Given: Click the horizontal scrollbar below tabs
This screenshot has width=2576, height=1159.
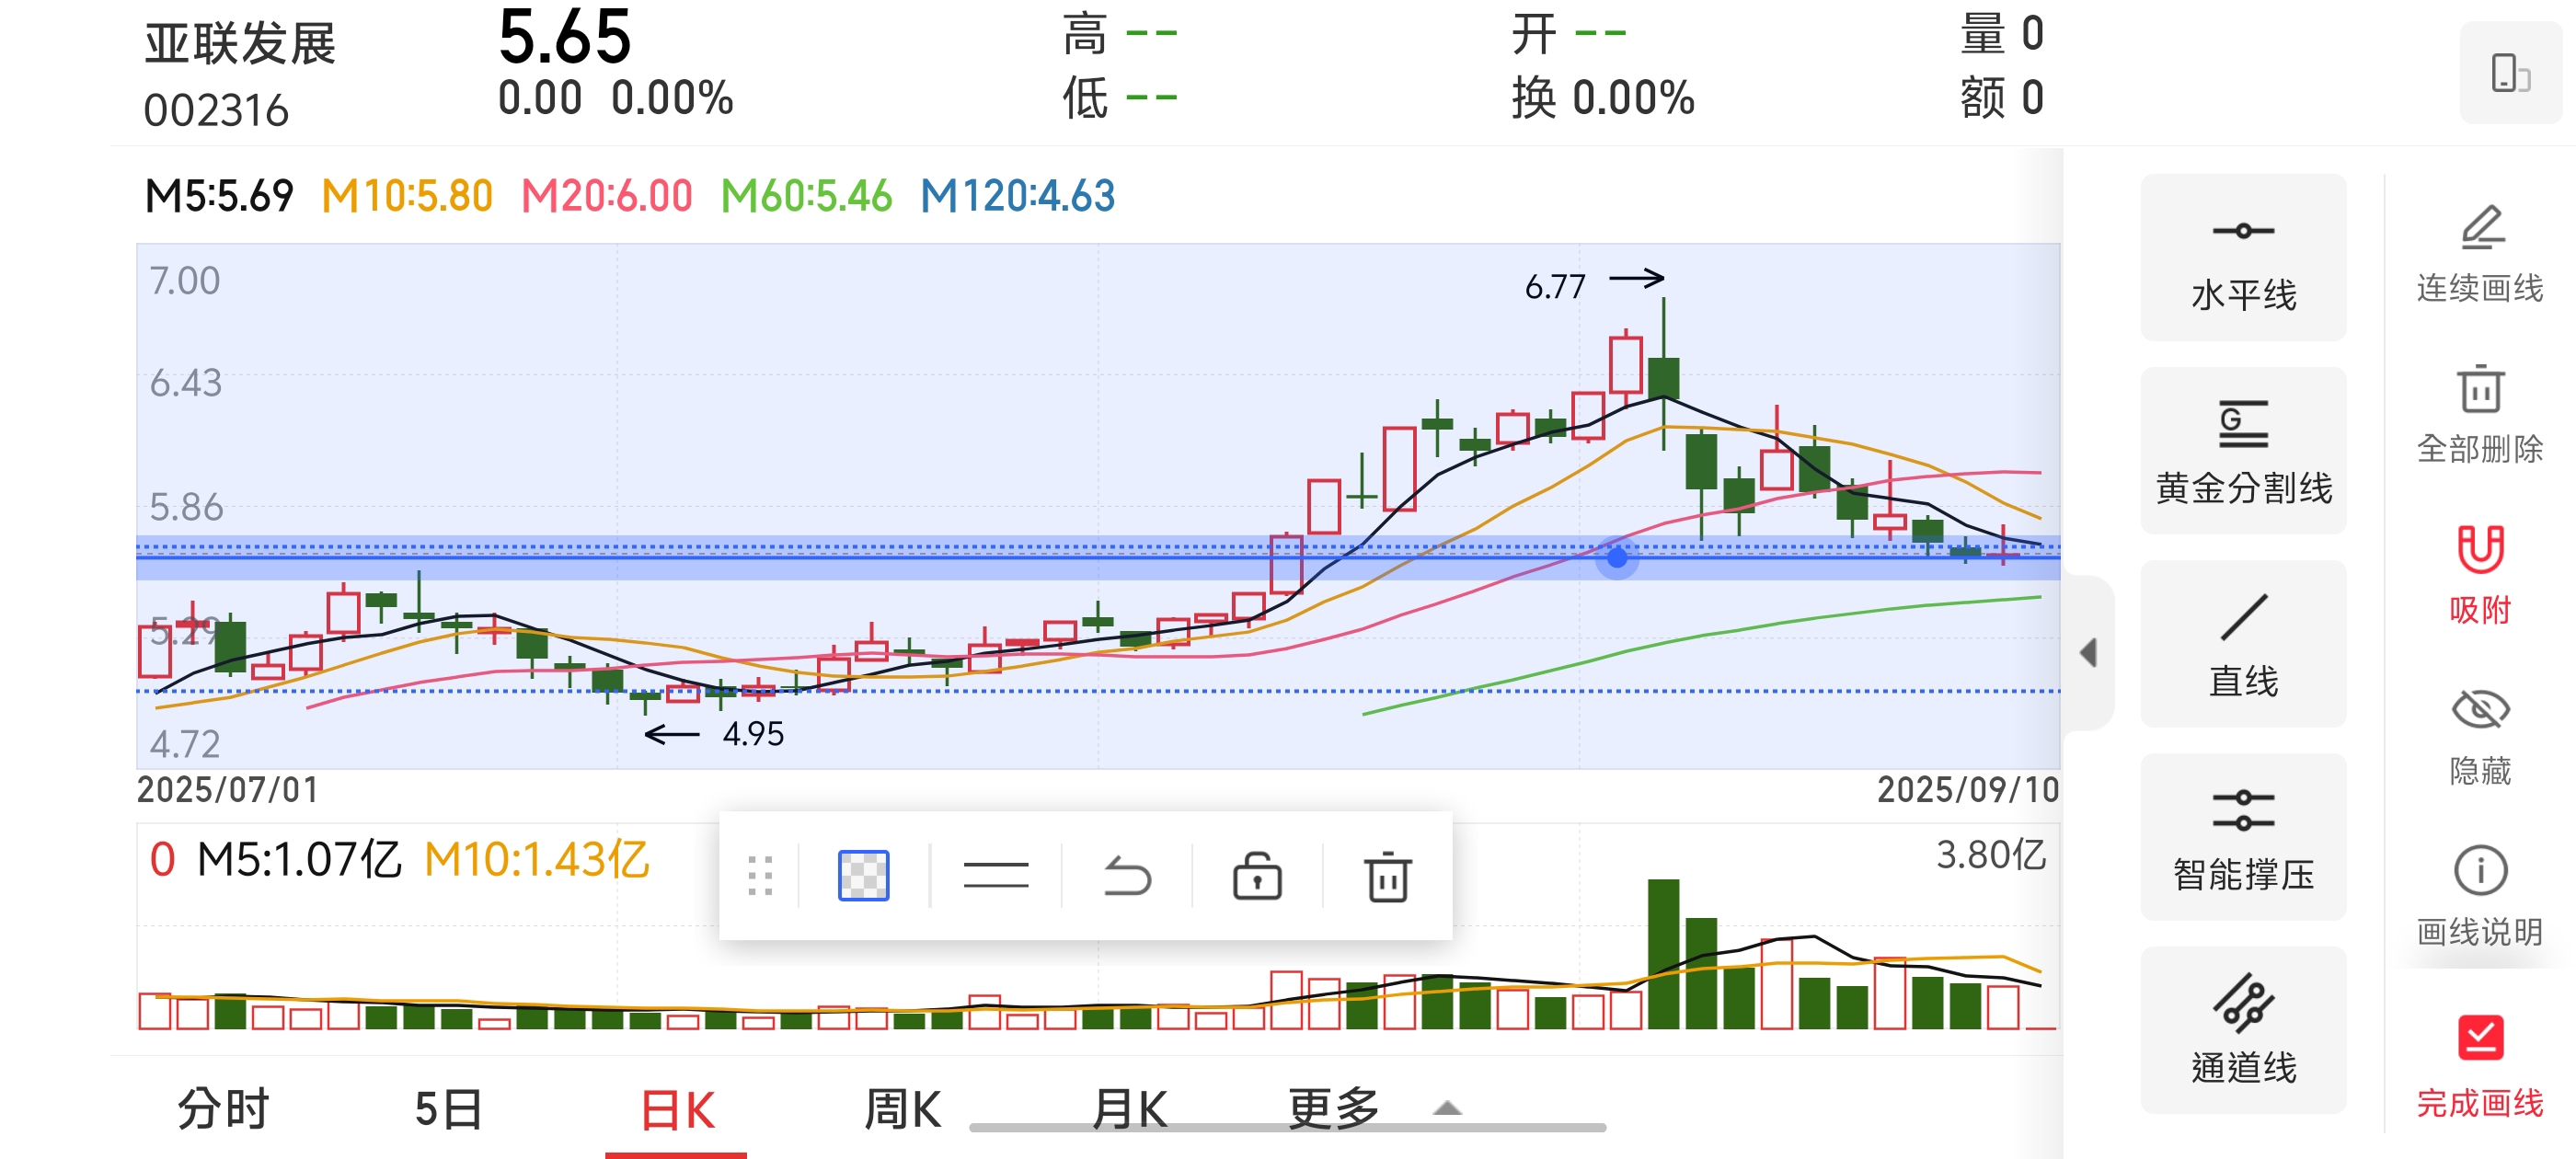Looking at the screenshot, I should (x=1288, y=1128).
